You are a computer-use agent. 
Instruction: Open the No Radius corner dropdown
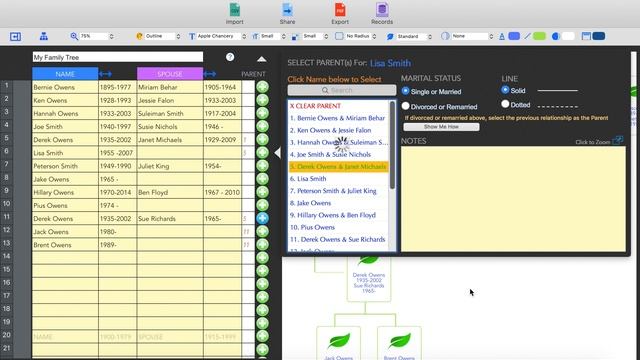361,36
